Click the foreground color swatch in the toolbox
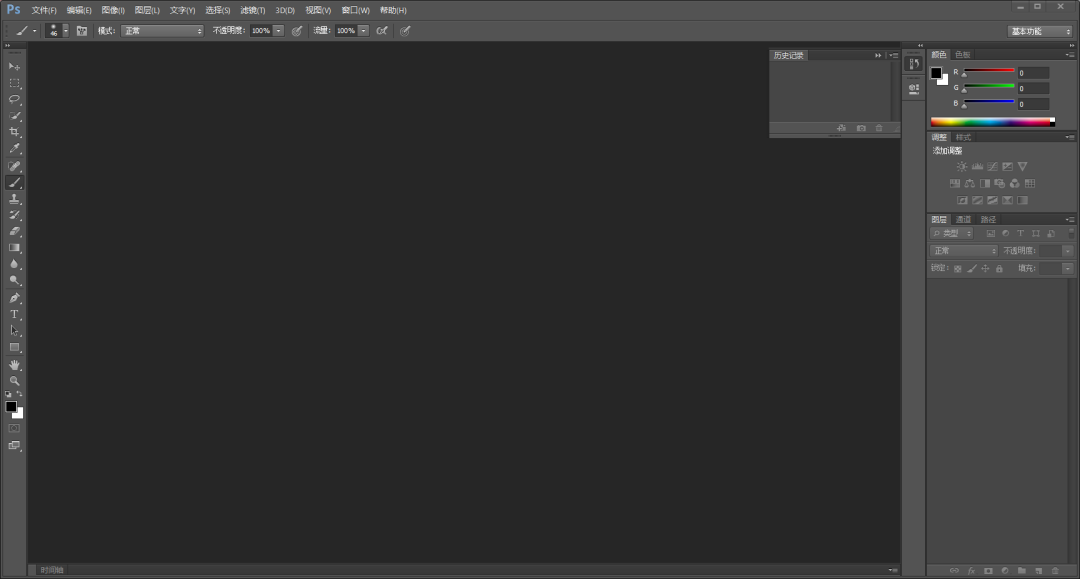This screenshot has height=579, width=1080. [11, 406]
